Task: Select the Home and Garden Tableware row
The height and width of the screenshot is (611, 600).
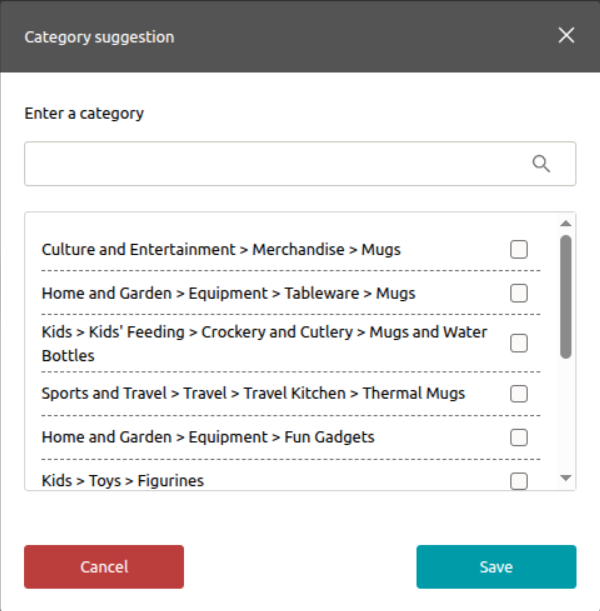Action: click(x=228, y=293)
